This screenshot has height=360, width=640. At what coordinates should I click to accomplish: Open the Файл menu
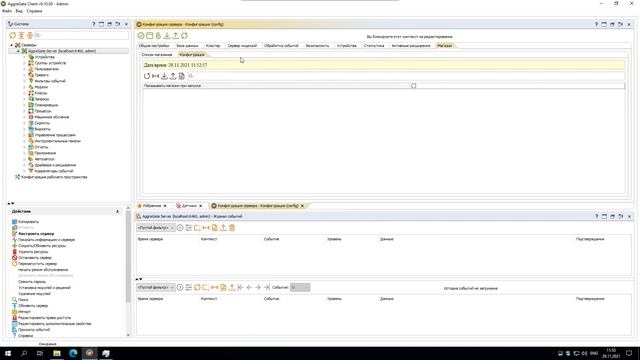click(7, 11)
